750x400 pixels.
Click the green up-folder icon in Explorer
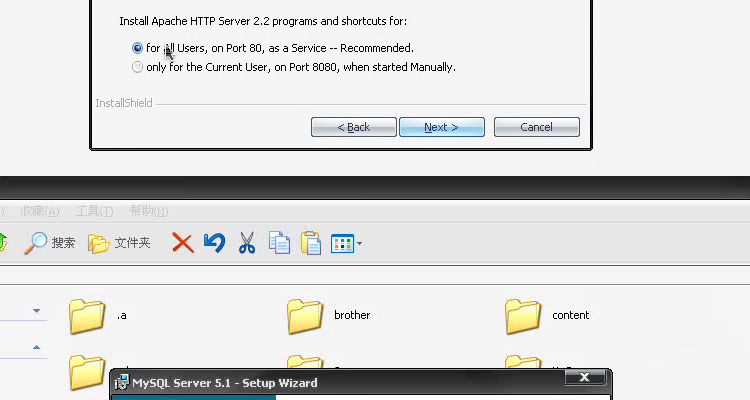[x=2, y=243]
